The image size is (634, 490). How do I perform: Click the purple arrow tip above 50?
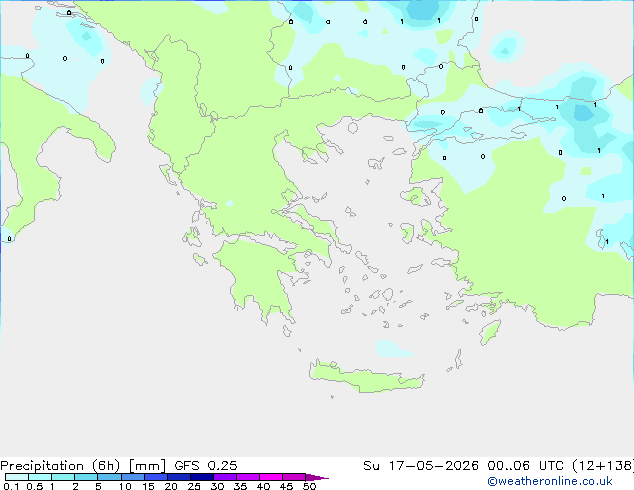317,477
